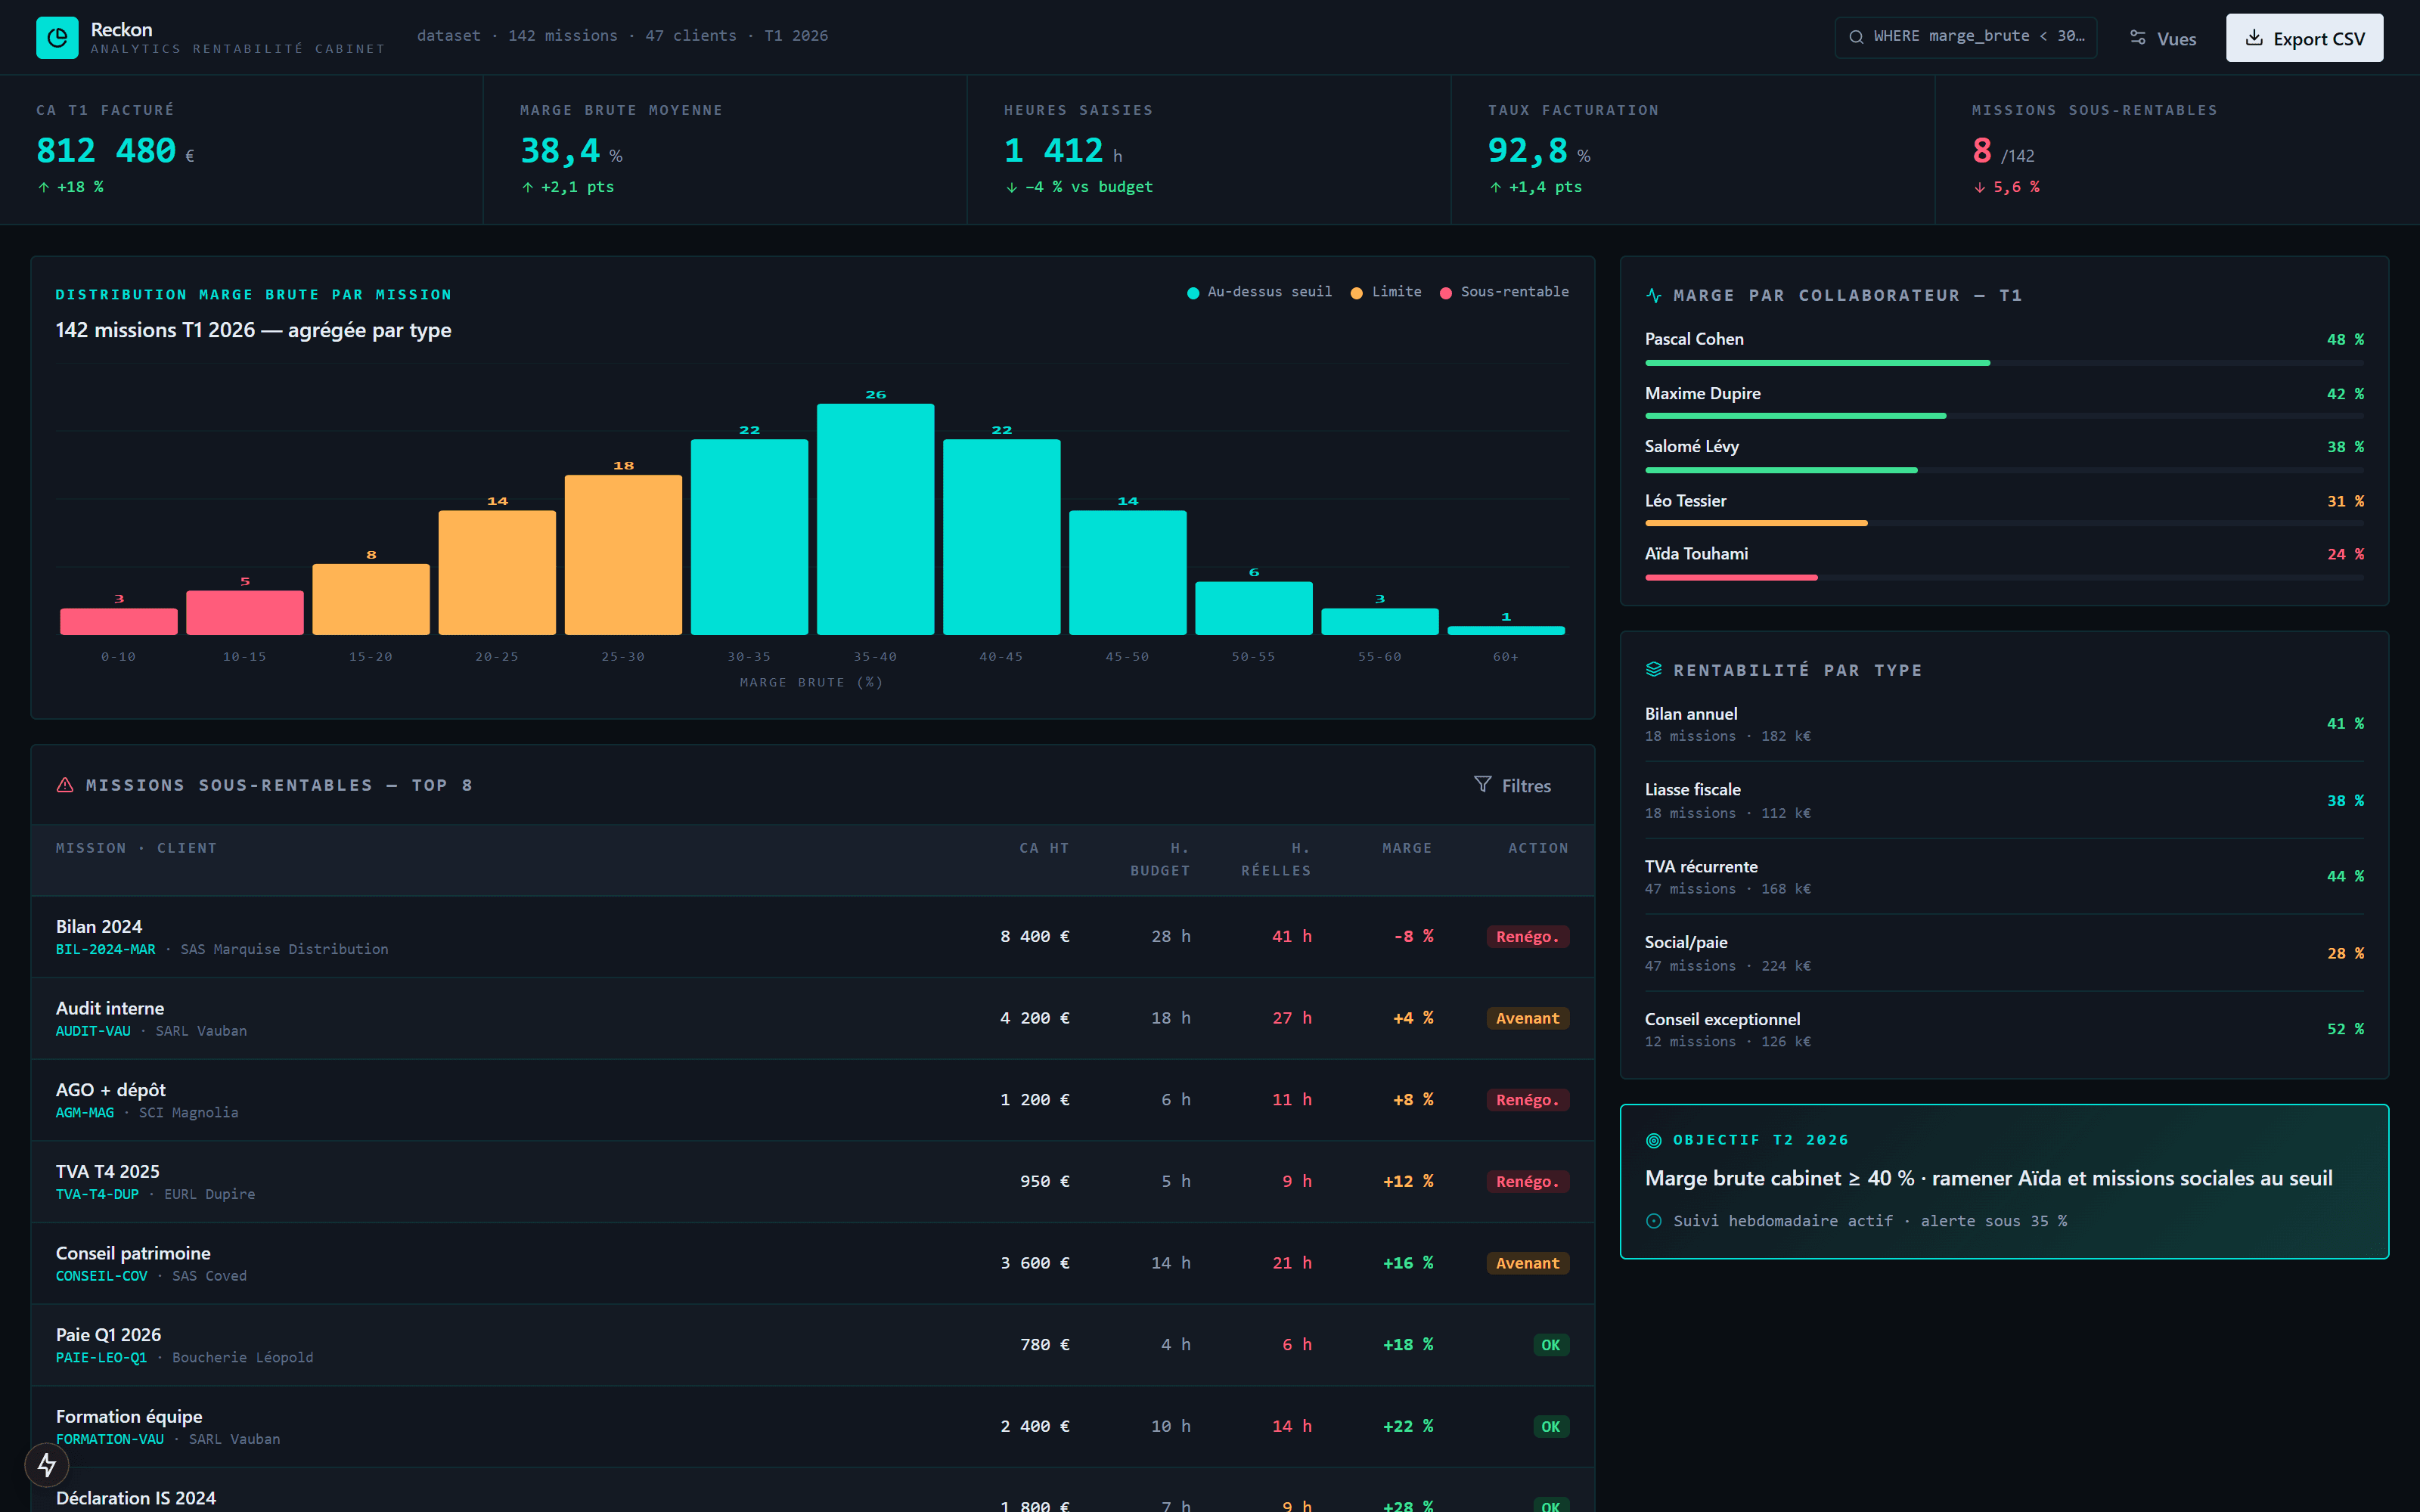Click the layers icon beside Rentabilité par type
2420x1512 pixels.
coord(1654,670)
